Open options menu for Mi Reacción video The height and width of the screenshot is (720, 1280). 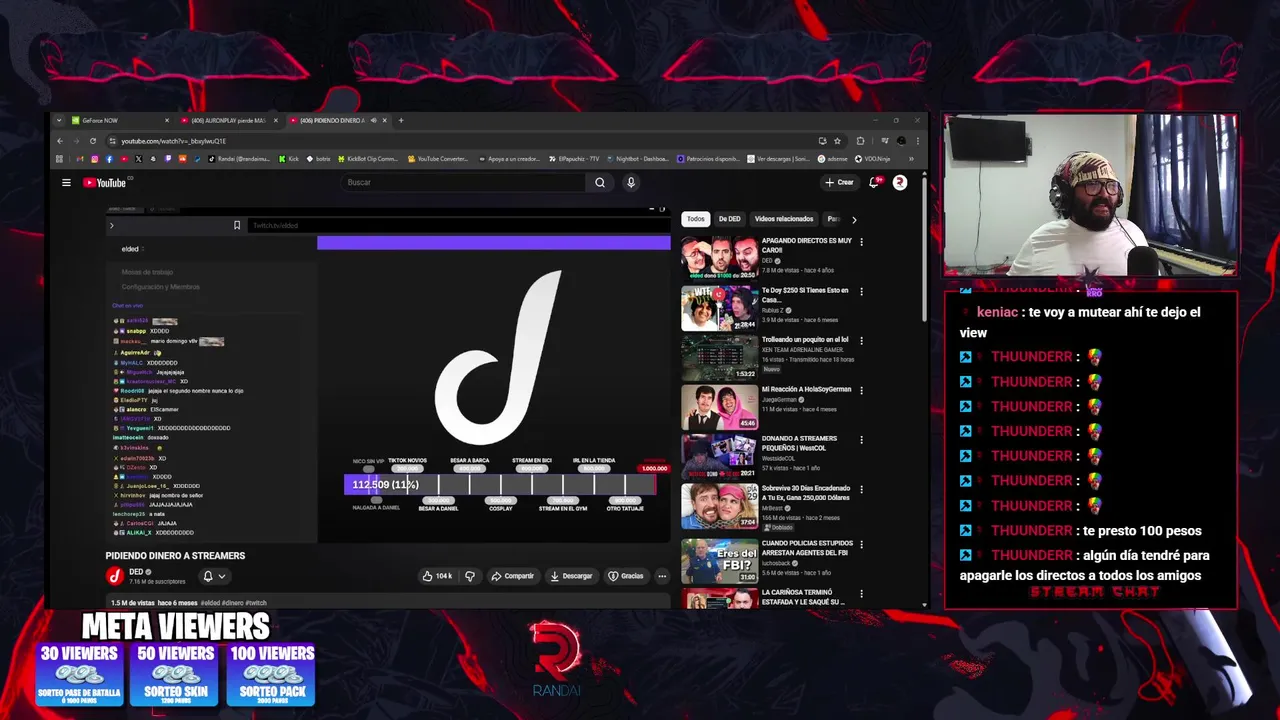click(861, 390)
